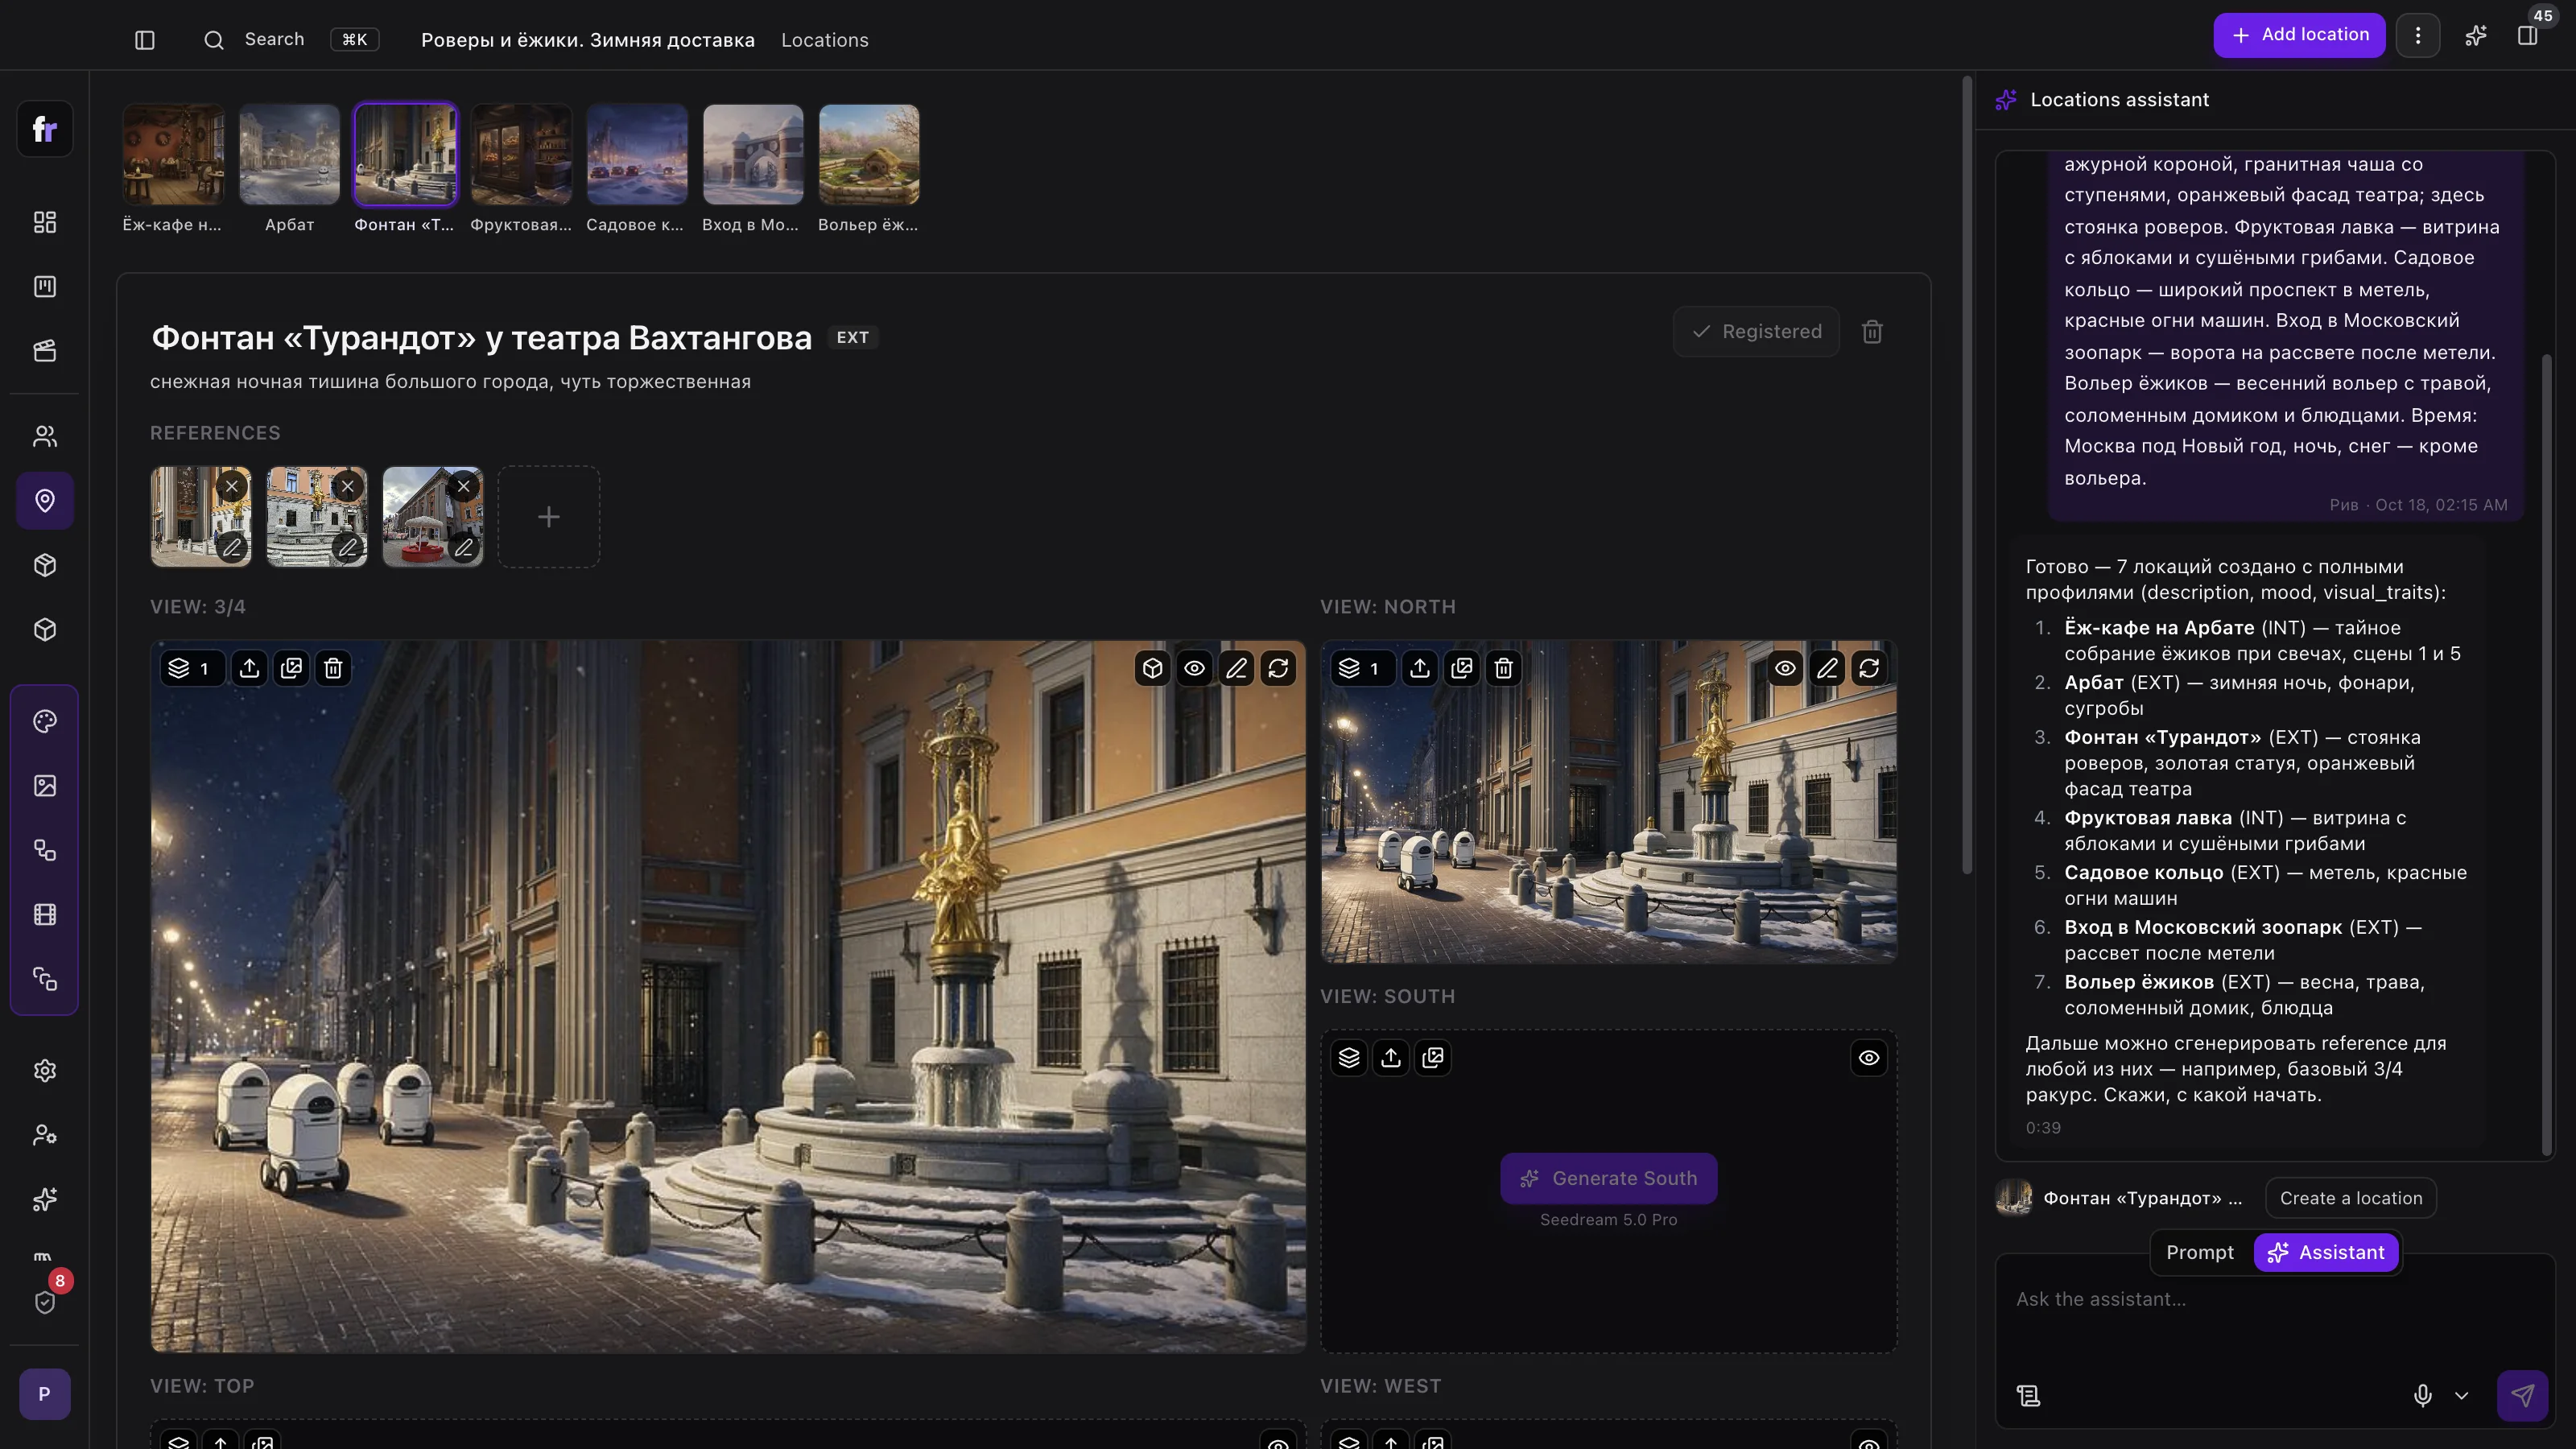Click the Add location button
Screen dimensions: 2576x1449
(x=2300, y=36)
